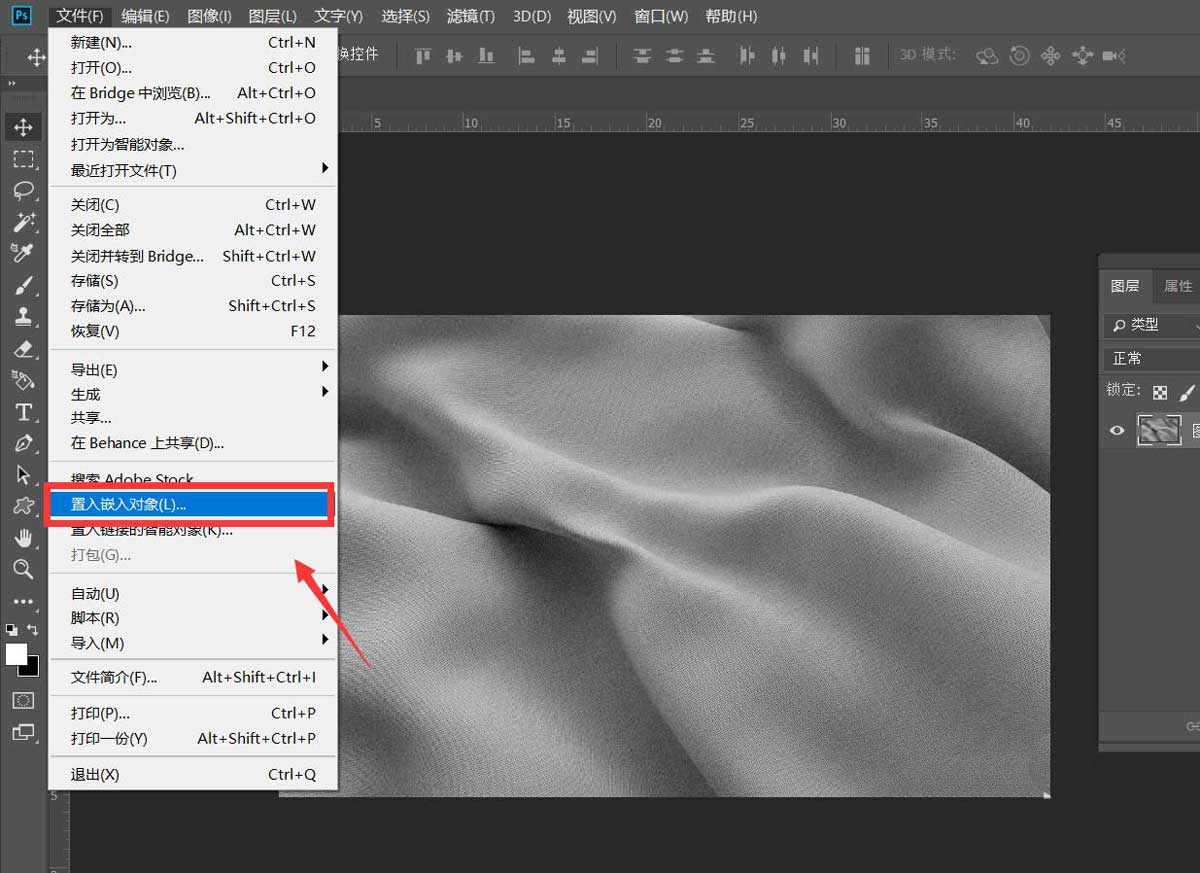Open the 滤镜(T) menu

470,16
